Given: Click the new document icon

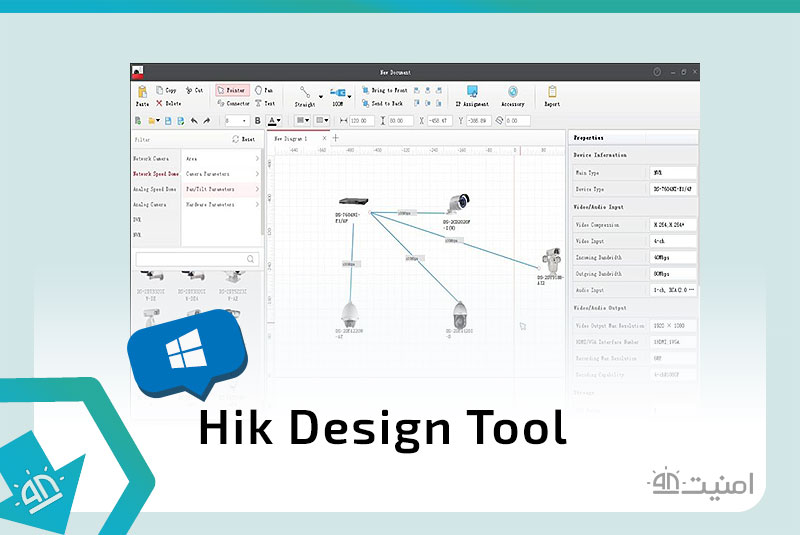Looking at the screenshot, I should click(138, 121).
